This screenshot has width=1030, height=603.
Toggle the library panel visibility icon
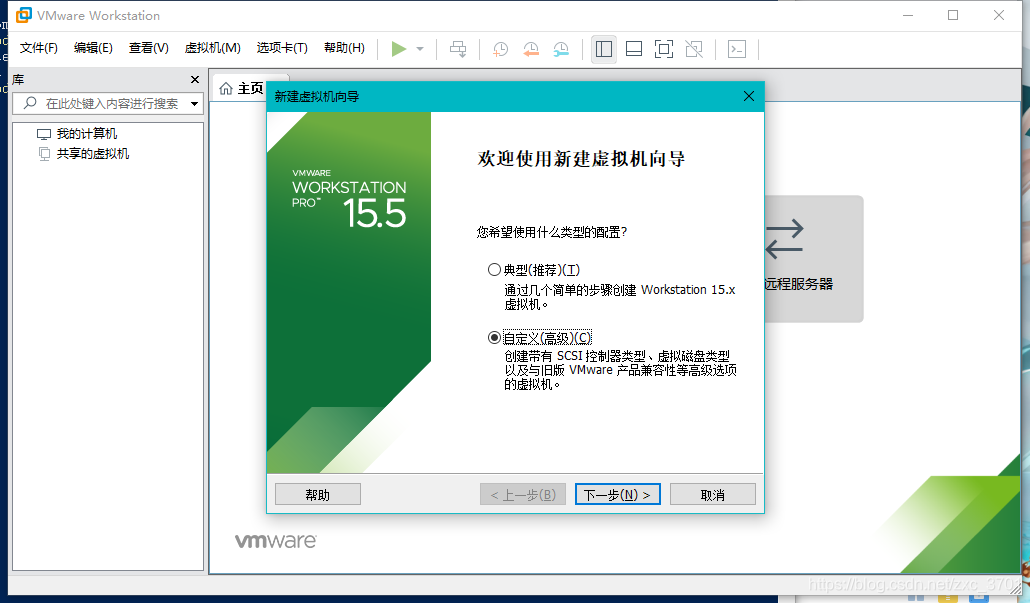603,48
